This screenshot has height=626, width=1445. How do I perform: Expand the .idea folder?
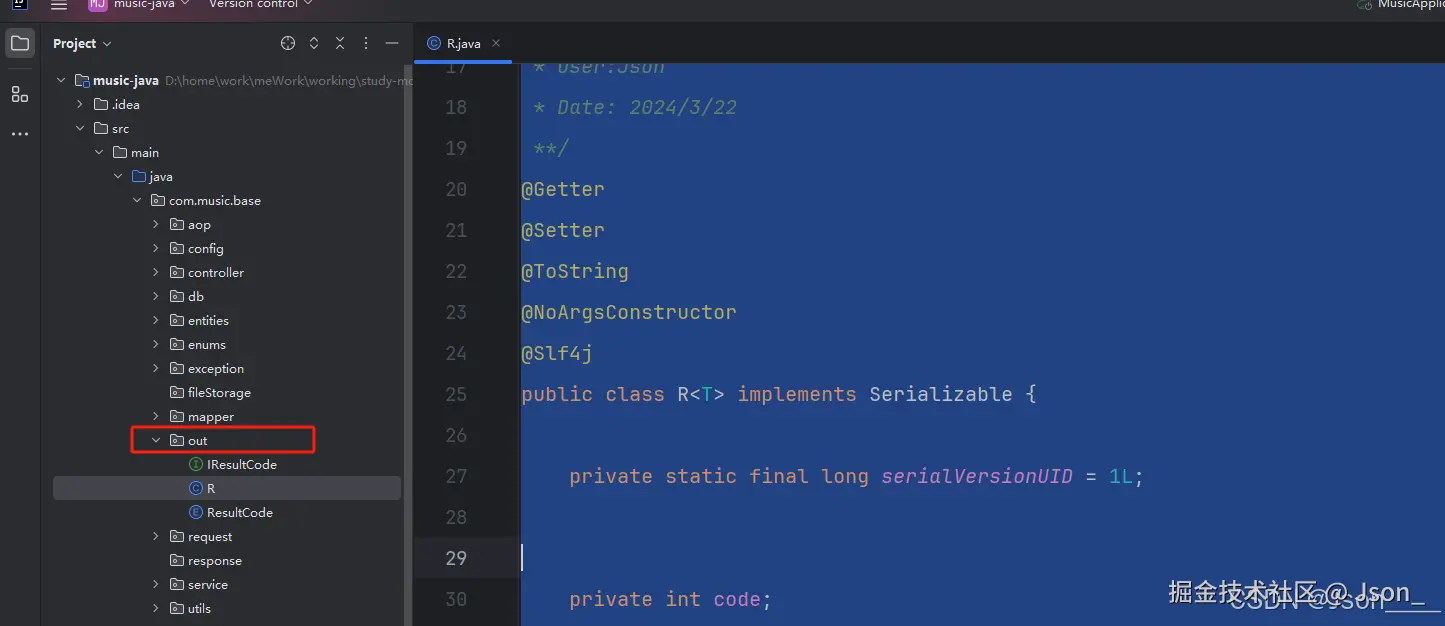click(x=80, y=104)
